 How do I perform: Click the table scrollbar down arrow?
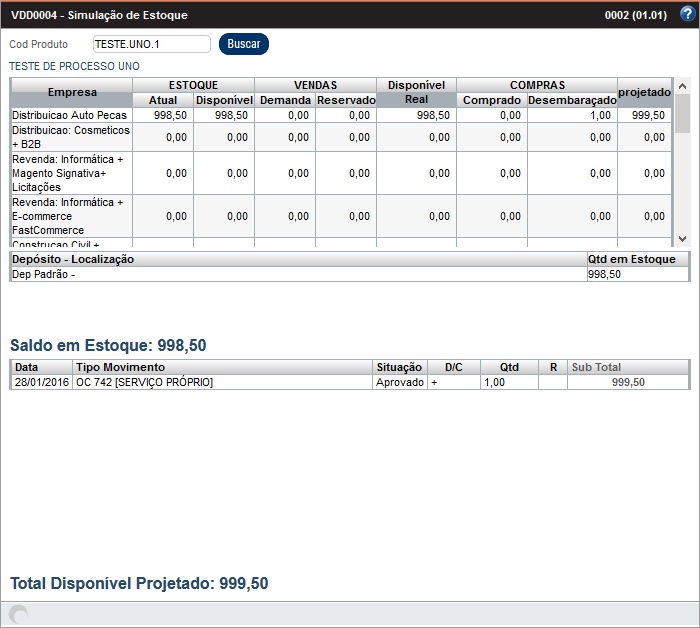[683, 238]
